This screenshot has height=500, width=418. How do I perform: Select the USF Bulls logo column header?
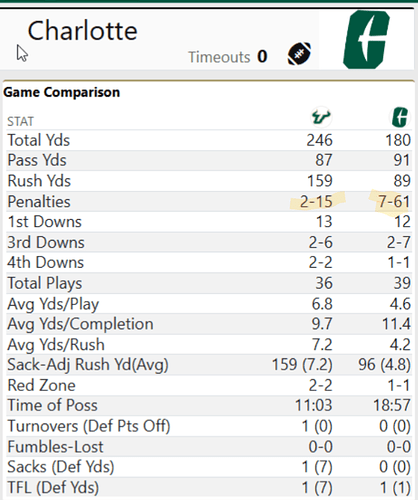(x=321, y=117)
